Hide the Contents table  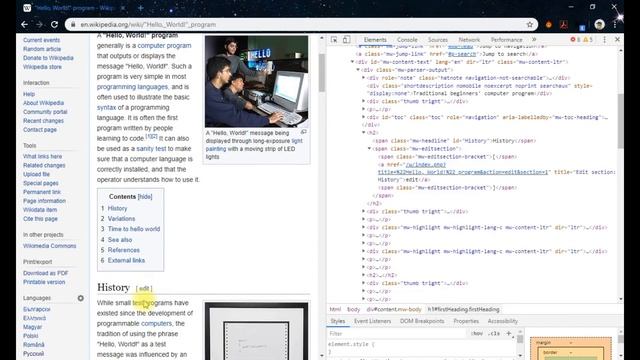pyautogui.click(x=145, y=197)
